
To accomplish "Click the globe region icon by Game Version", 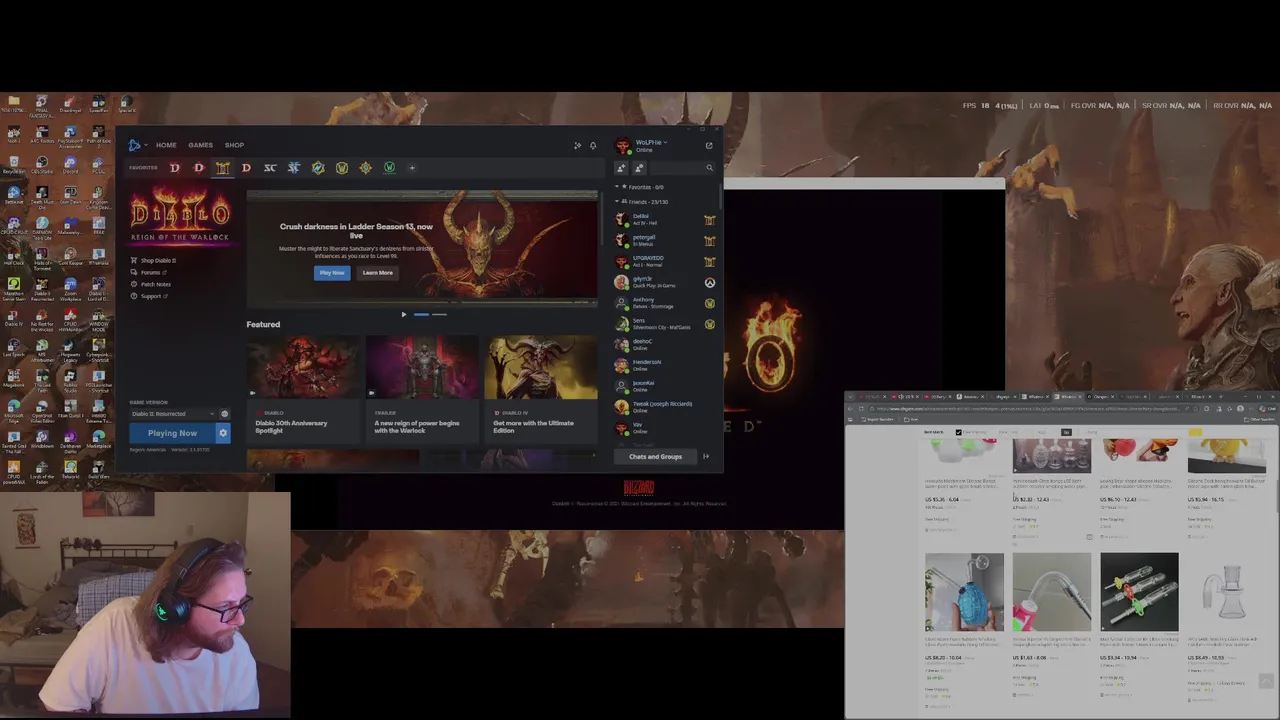I will [224, 414].
